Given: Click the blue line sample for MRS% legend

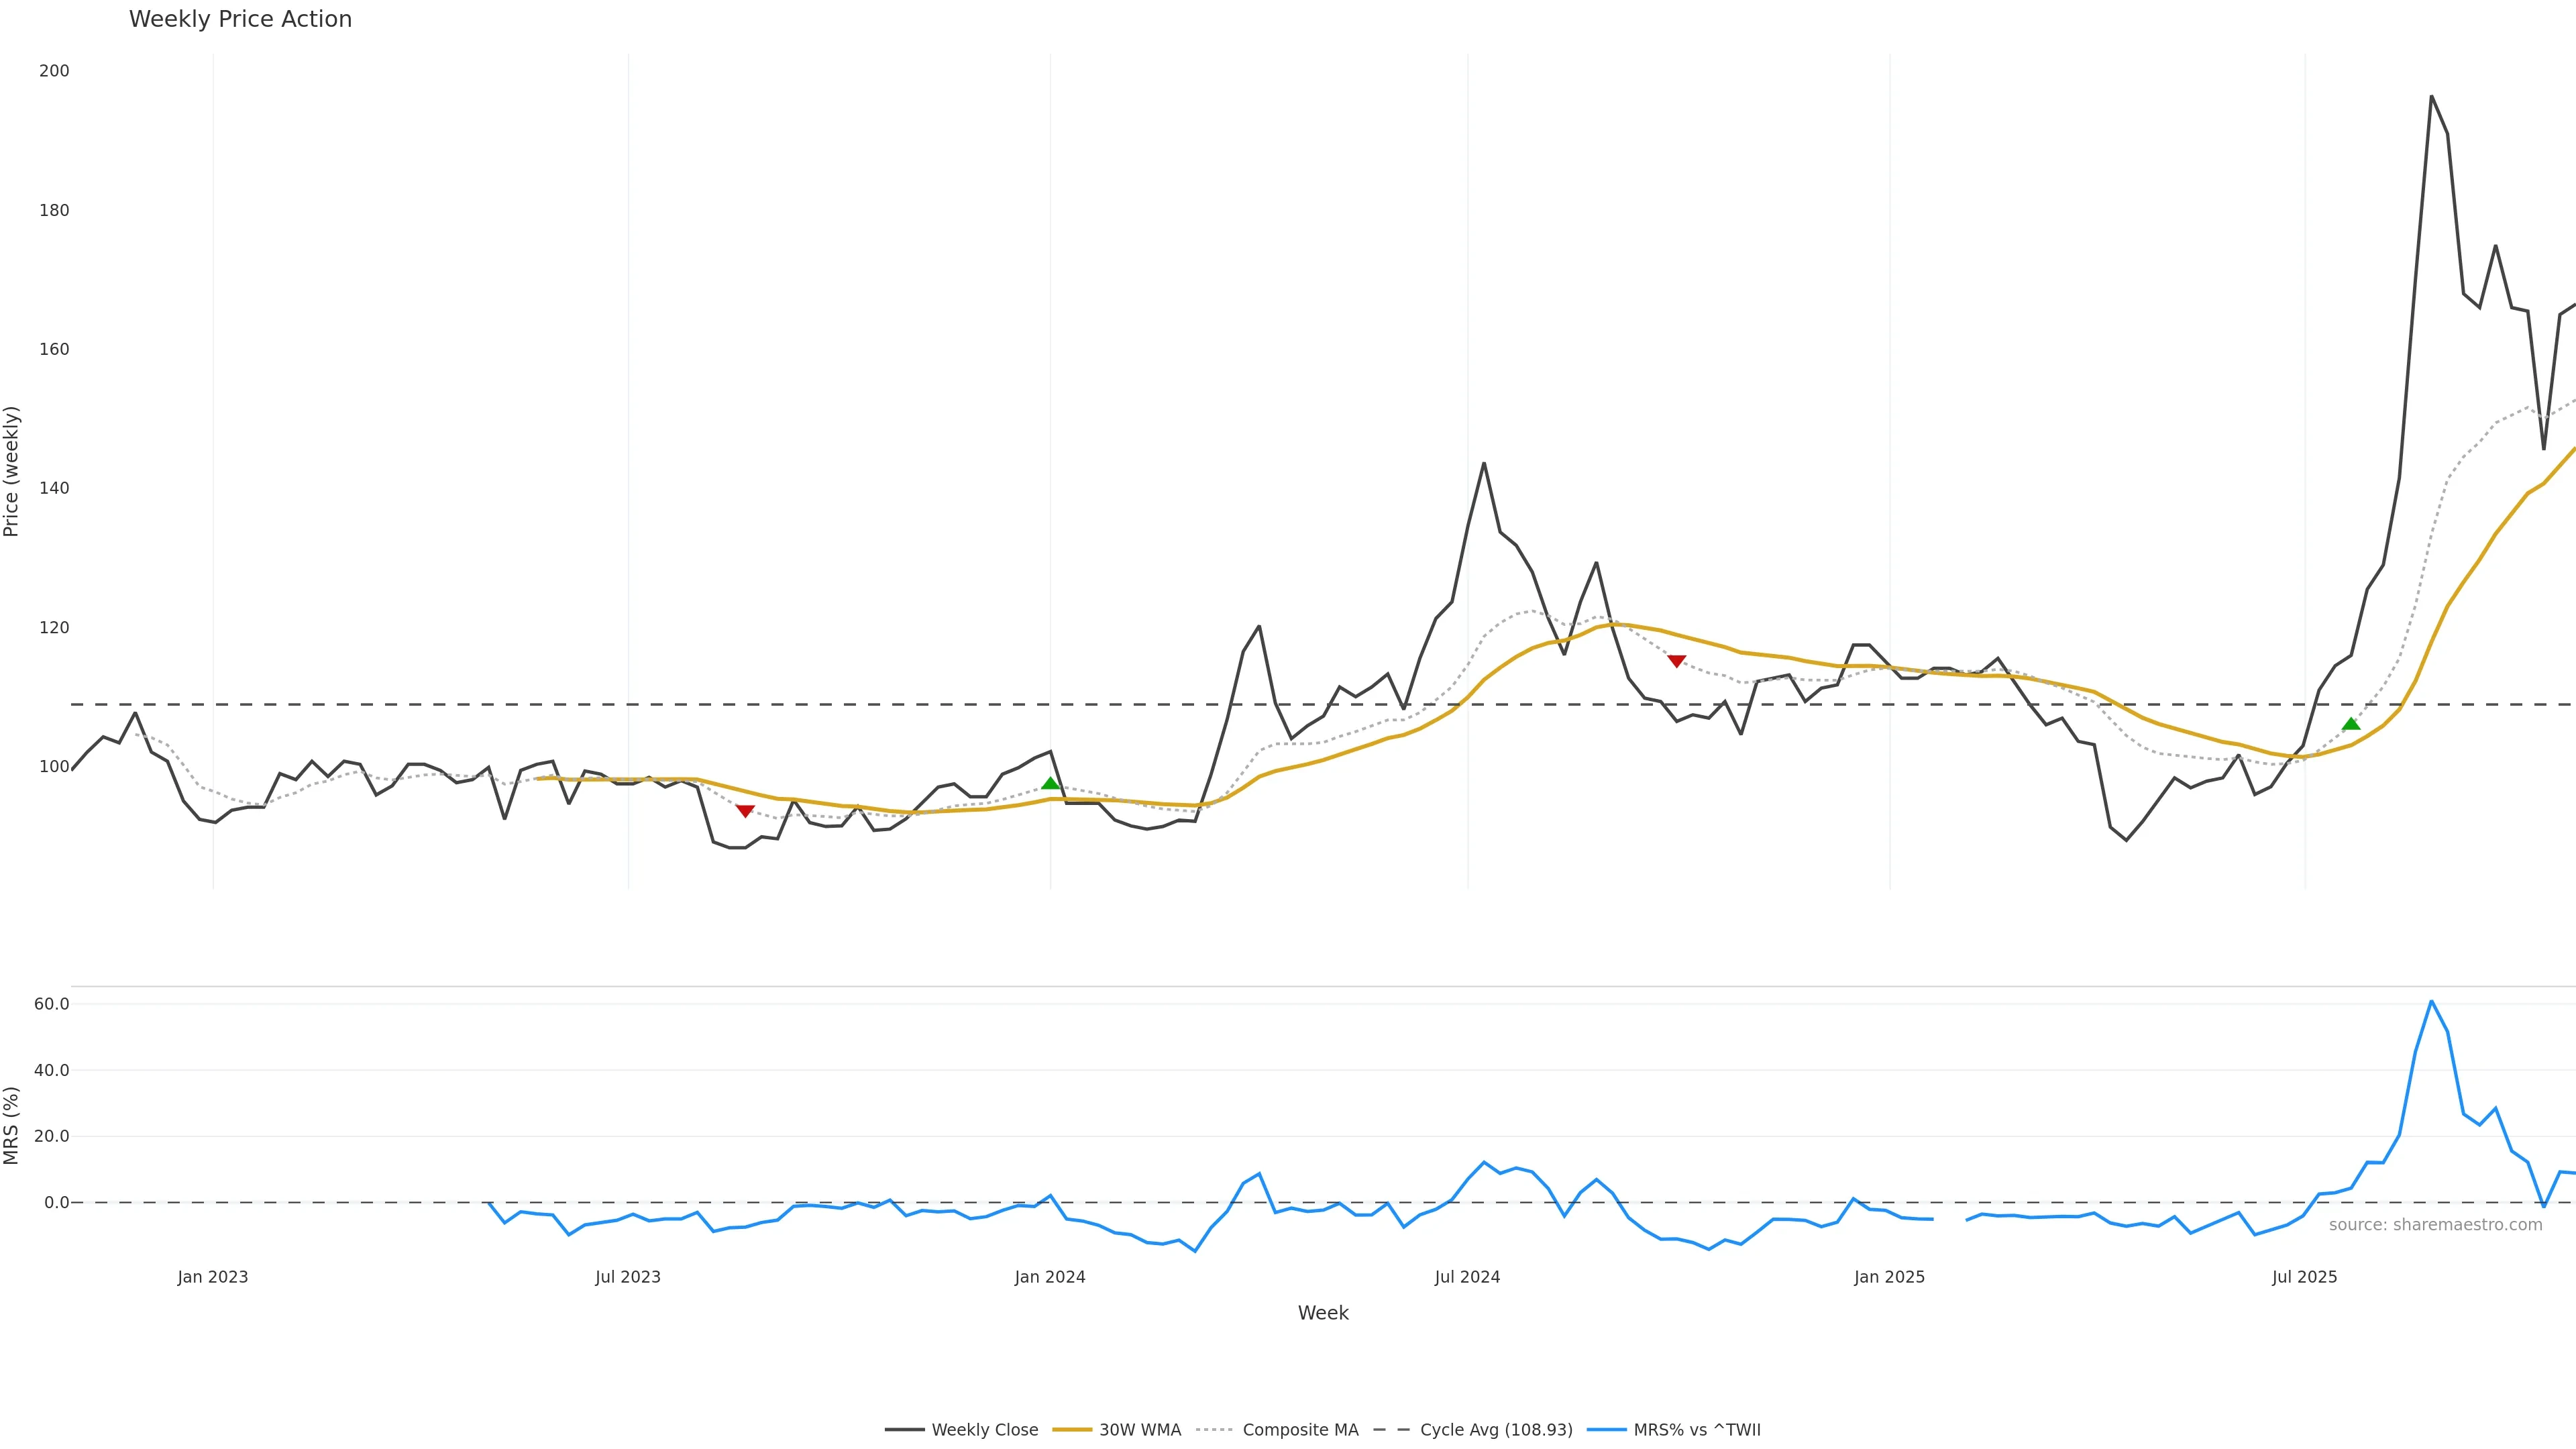Looking at the screenshot, I should tap(1605, 1430).
